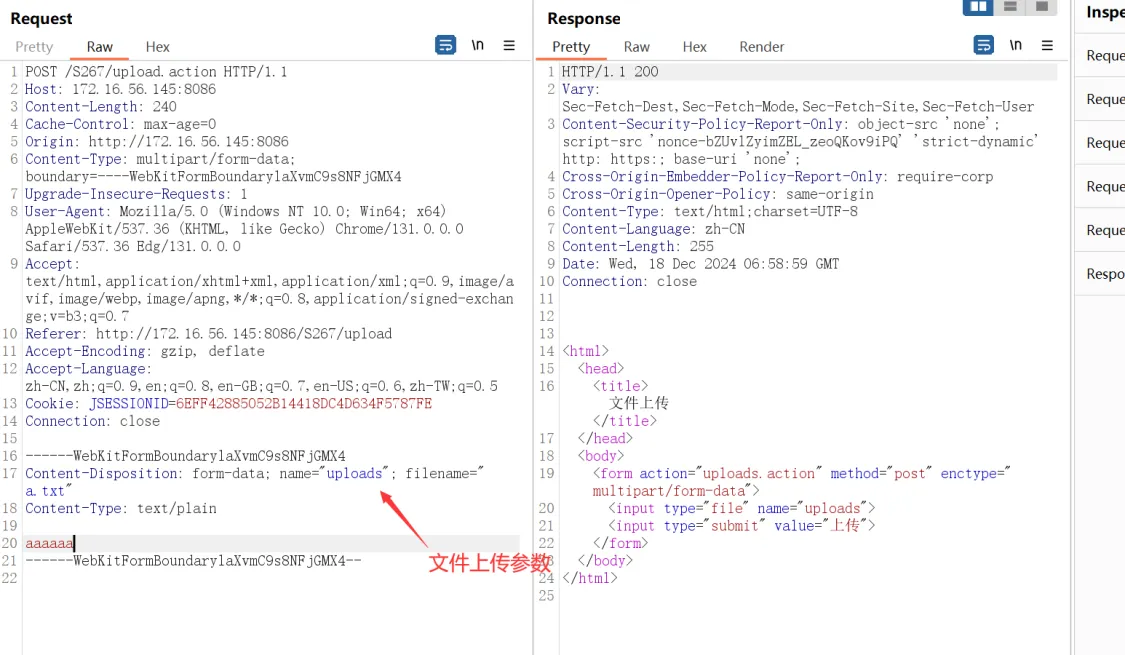Show non-printable characters (\n) in Response panel
Screen dimensions: 1125x655
(1016, 45)
